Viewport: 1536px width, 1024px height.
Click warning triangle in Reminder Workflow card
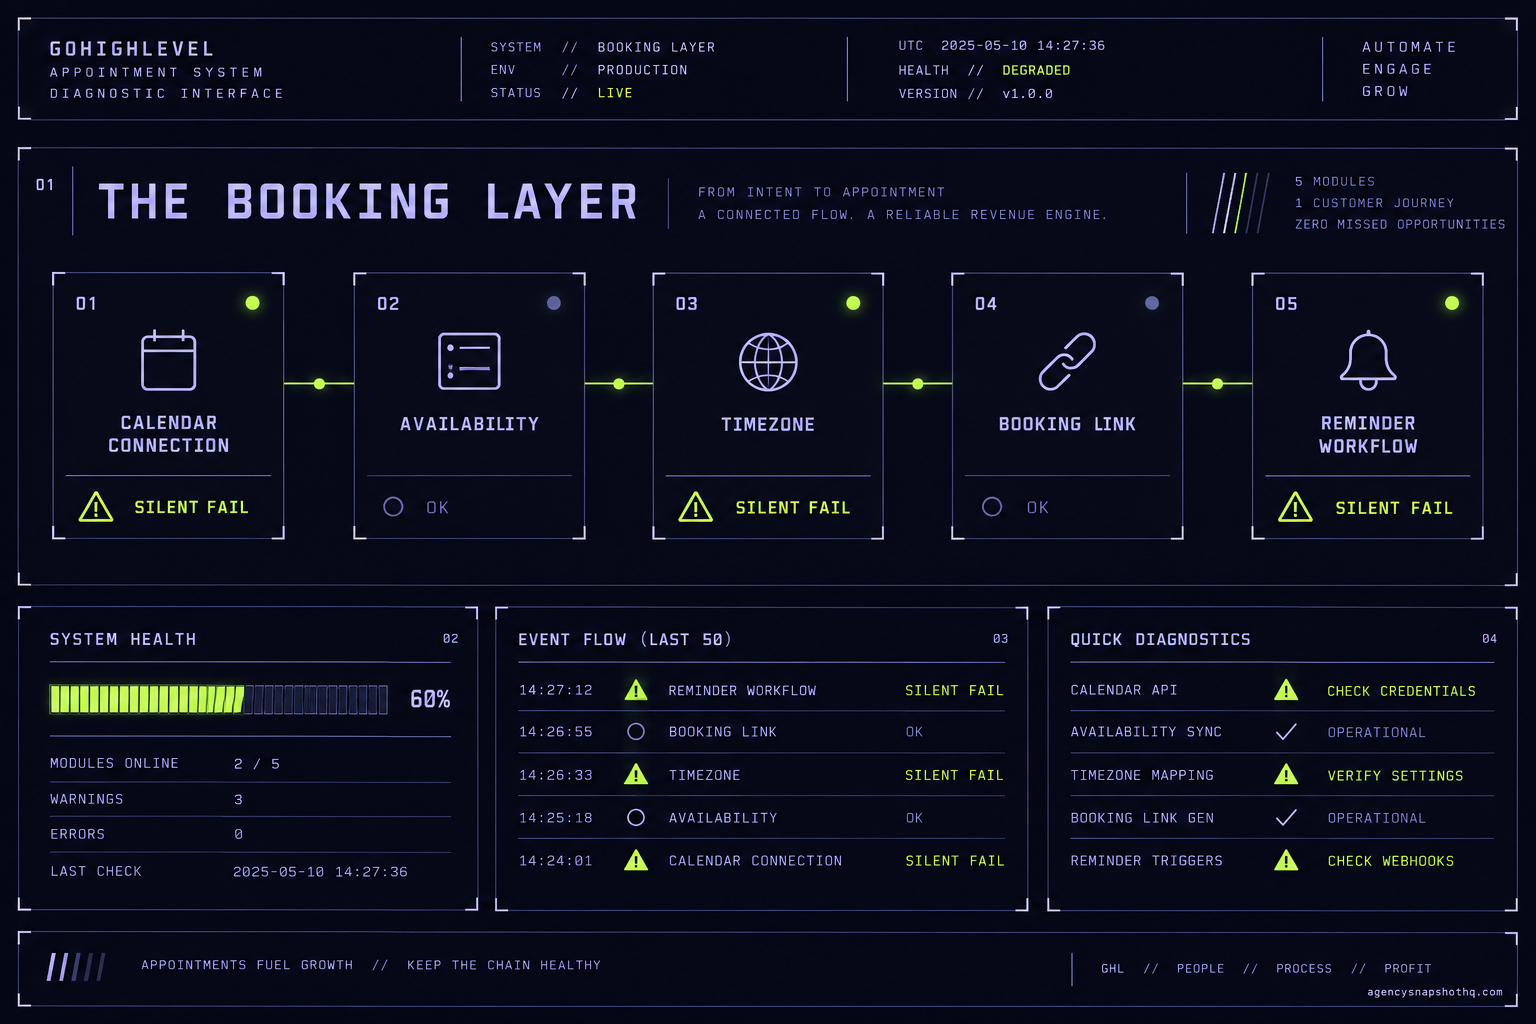[1296, 507]
